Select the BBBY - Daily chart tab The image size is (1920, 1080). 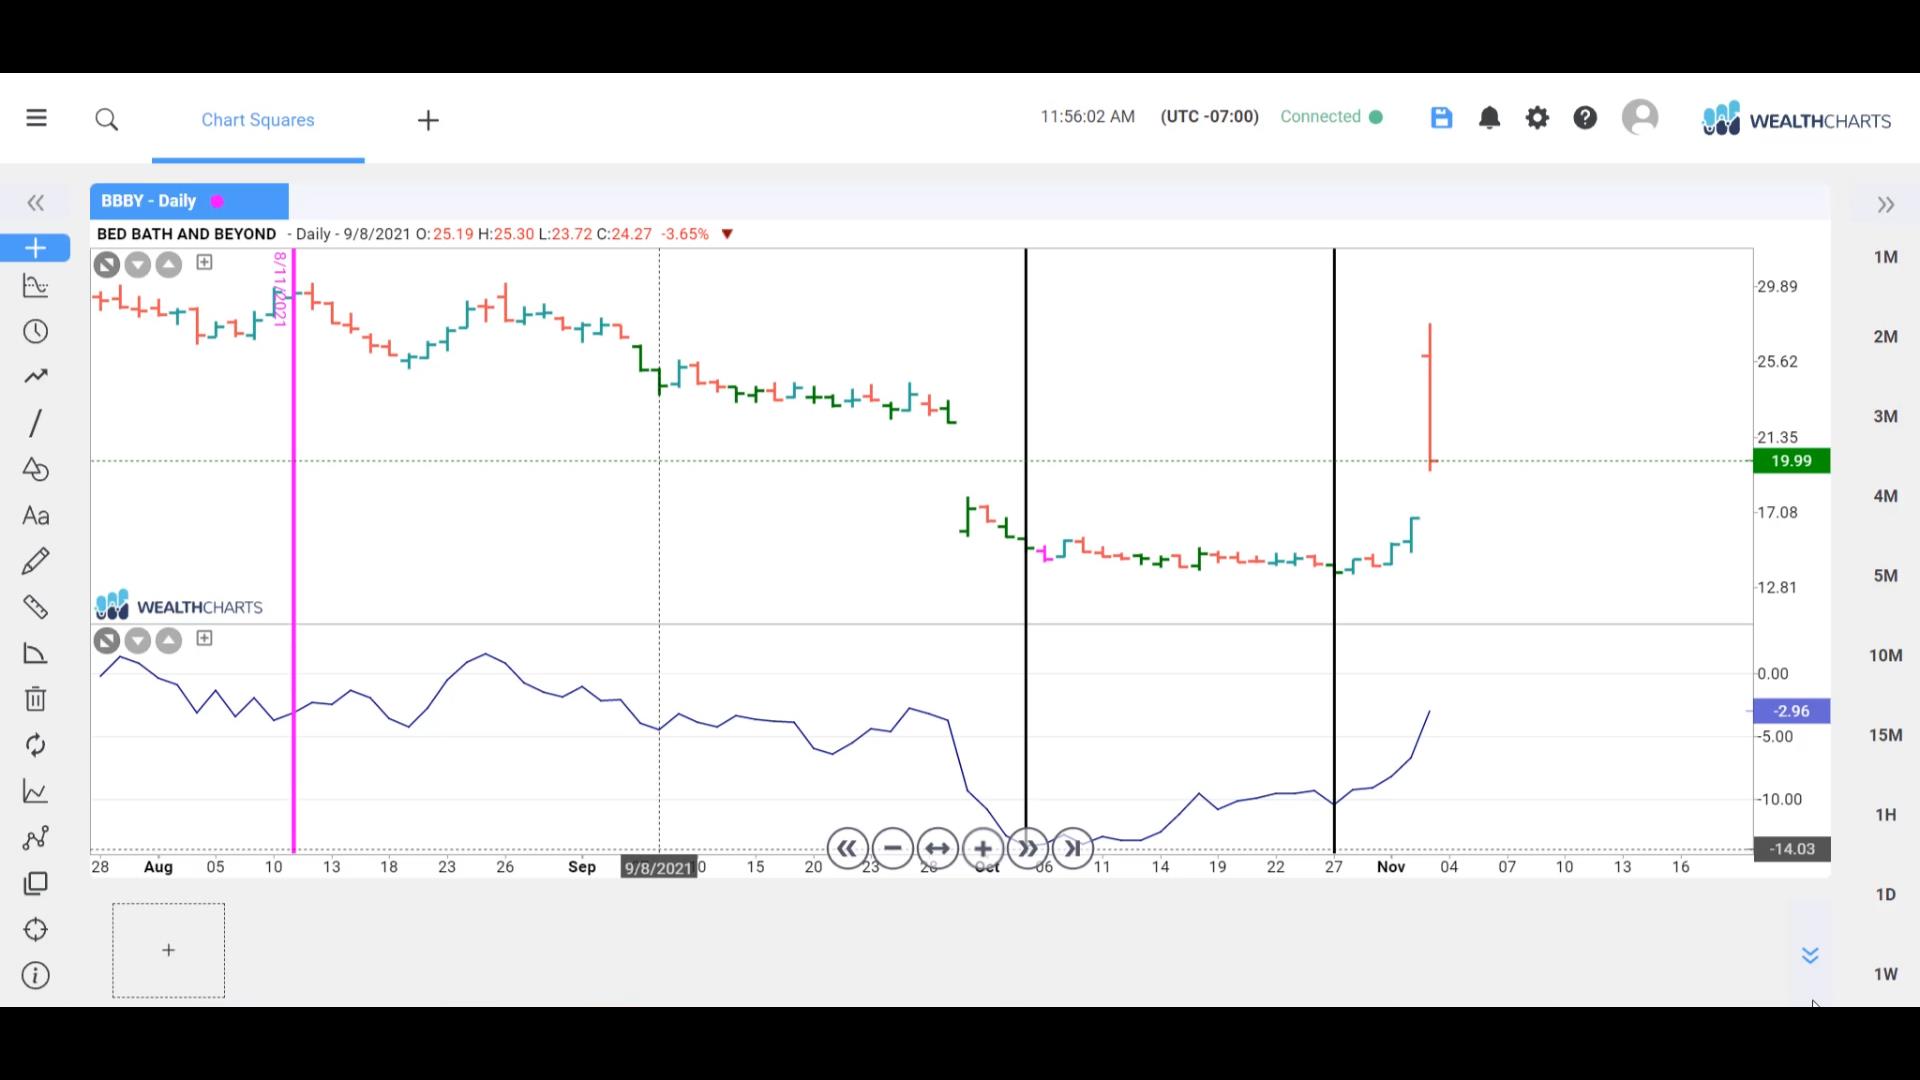pyautogui.click(x=189, y=201)
